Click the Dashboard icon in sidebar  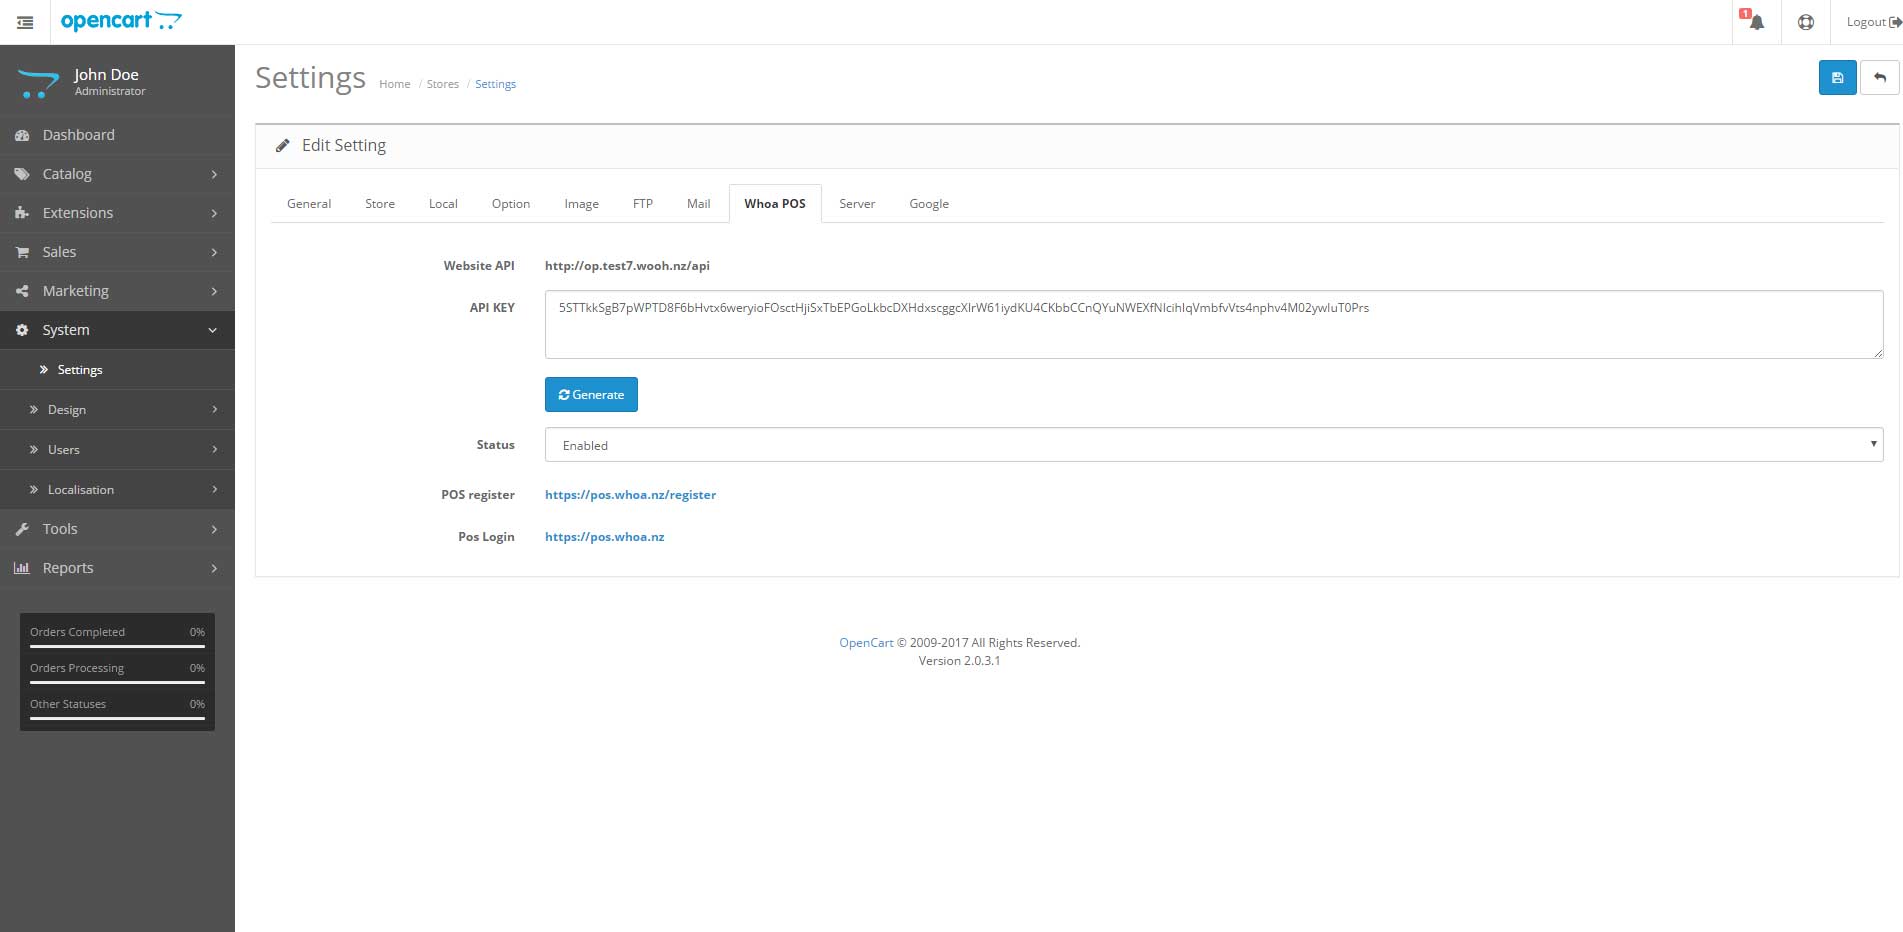coord(22,135)
